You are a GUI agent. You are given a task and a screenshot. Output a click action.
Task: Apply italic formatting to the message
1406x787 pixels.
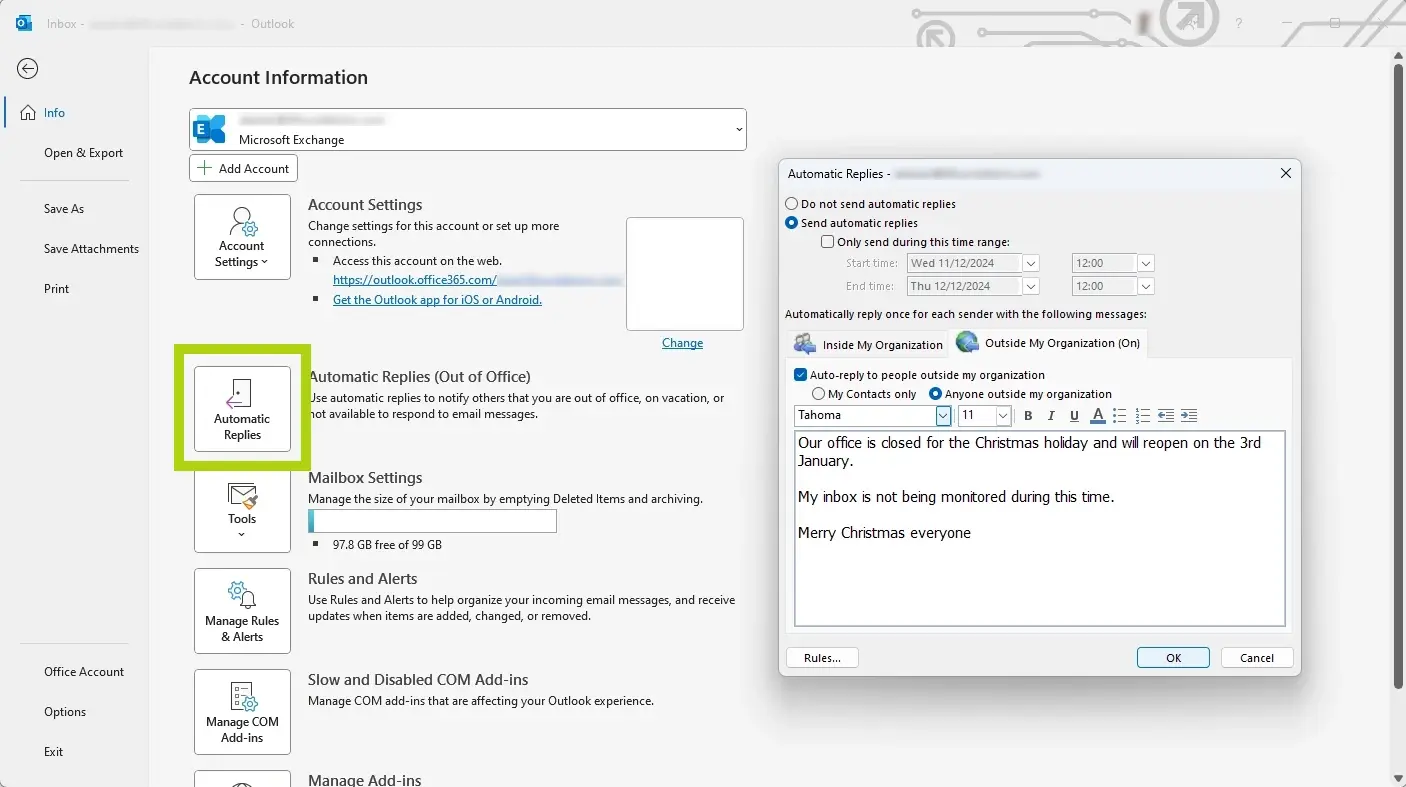(1051, 415)
